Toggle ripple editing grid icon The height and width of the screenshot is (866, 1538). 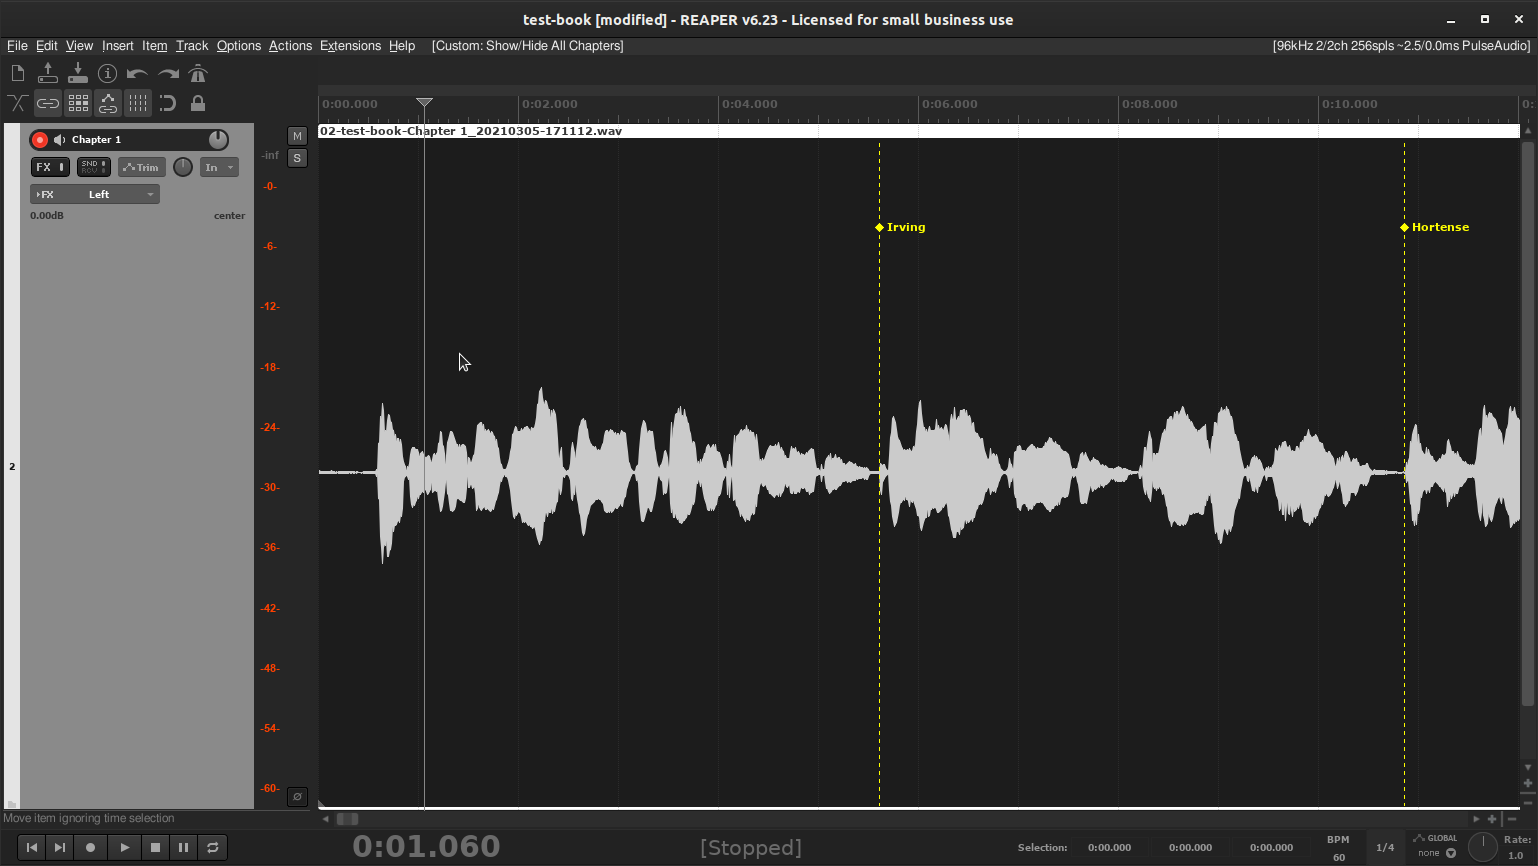(78, 103)
